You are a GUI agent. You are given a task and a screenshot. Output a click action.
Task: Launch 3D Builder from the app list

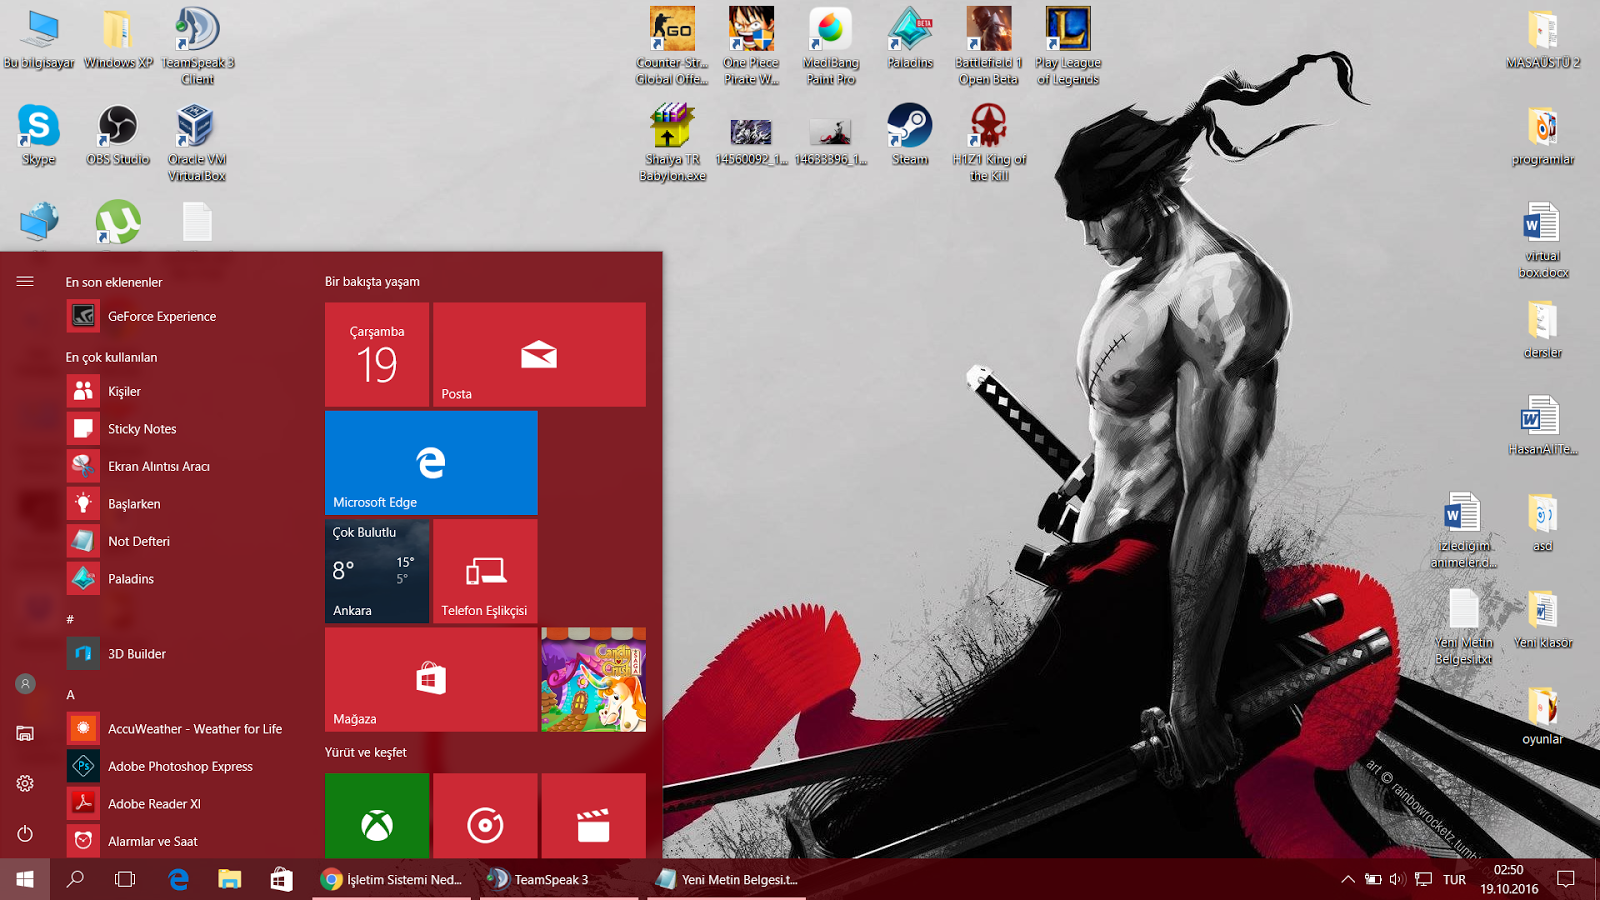click(x=185, y=654)
